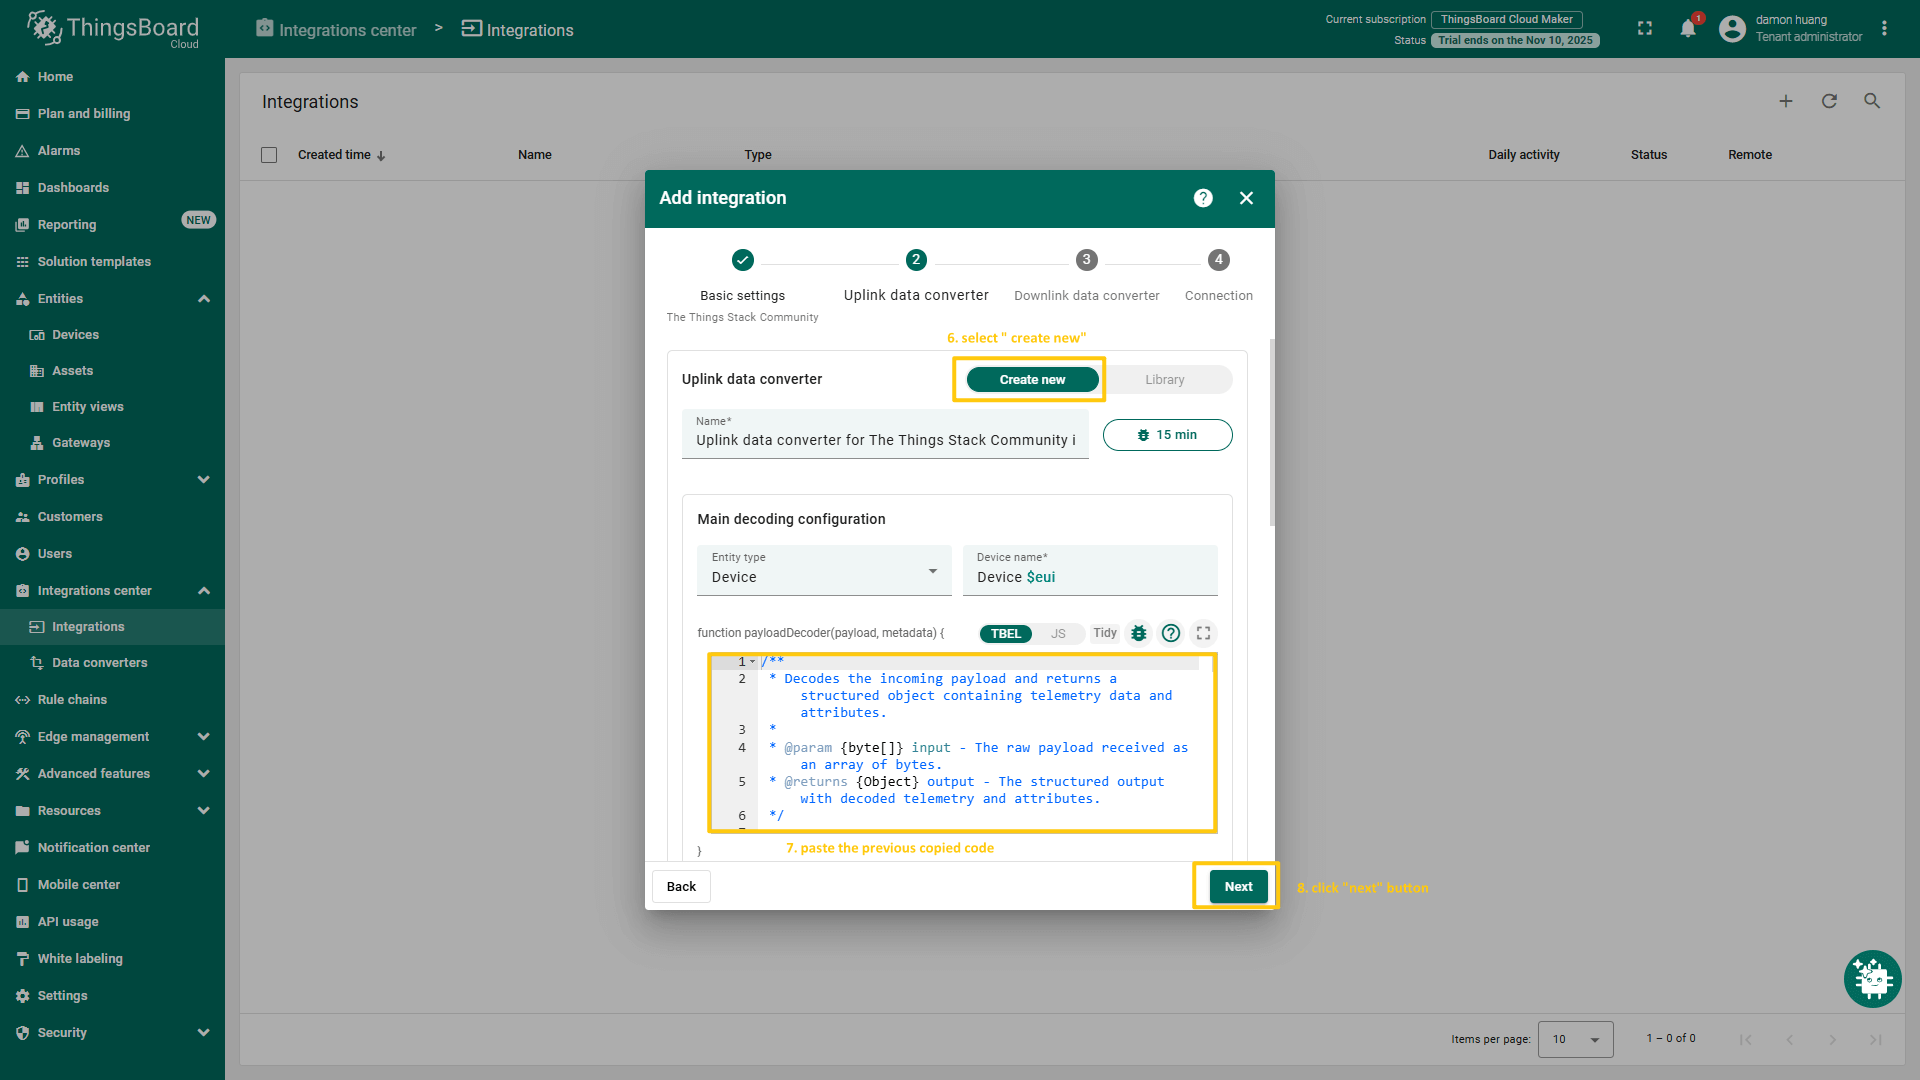The height and width of the screenshot is (1080, 1920).
Task: Go to Data converters menu item
Action: click(x=100, y=663)
